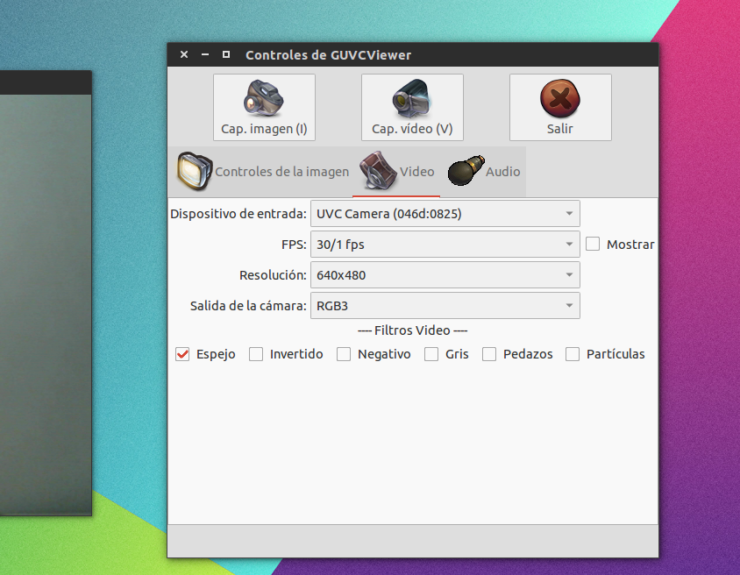740x575 pixels.
Task: Open the Salida de la cámara dropdown
Action: tap(444, 306)
